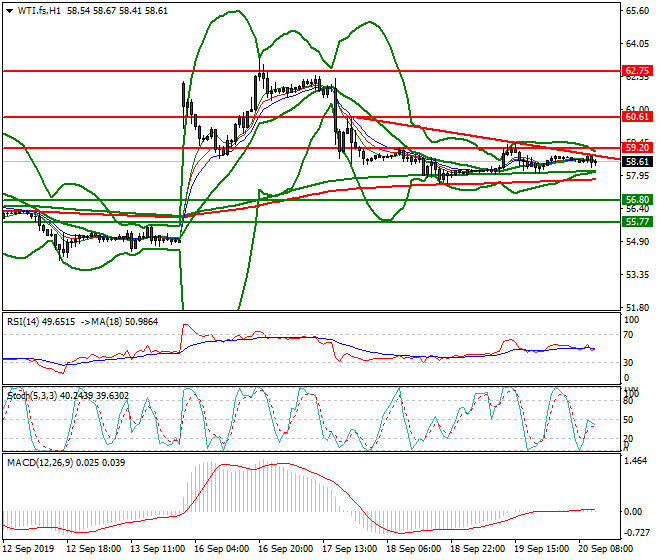
Task: Click the 18 Sep 22:00 time axis label
Action: pos(478,549)
